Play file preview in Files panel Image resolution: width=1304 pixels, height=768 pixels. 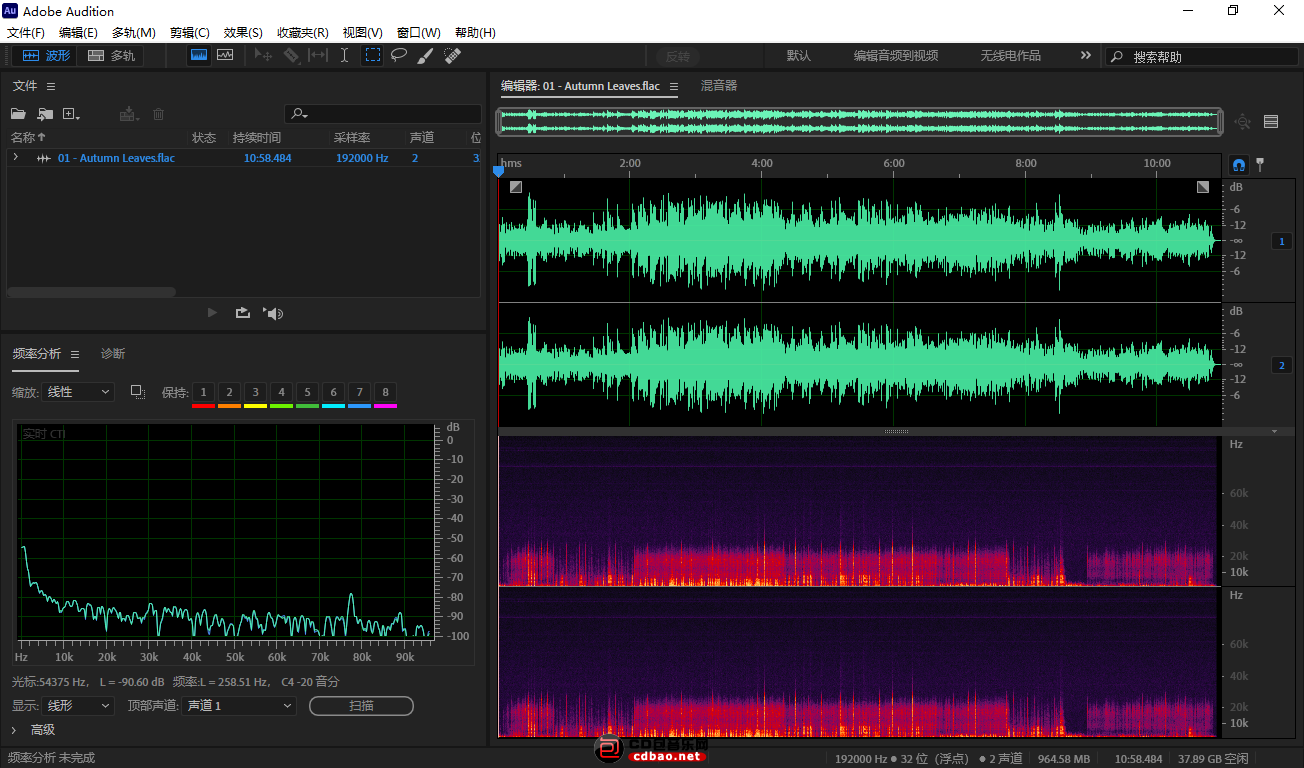tap(212, 313)
